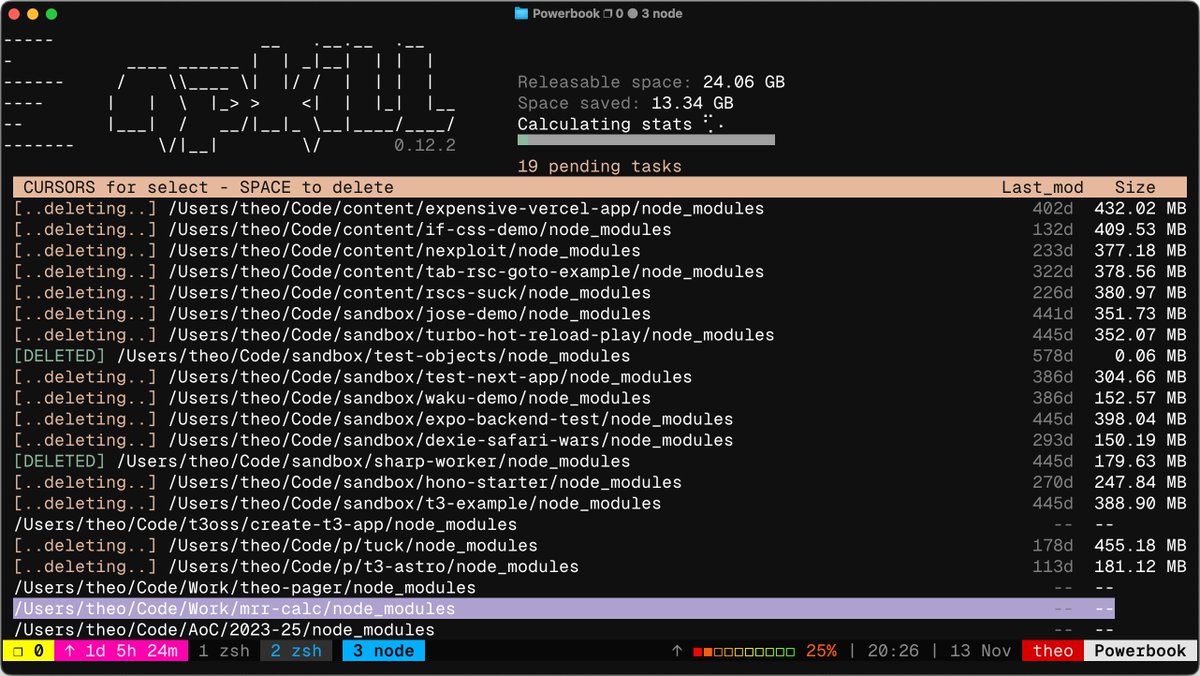Select the hono-starter/node_modules row
The width and height of the screenshot is (1200, 676).
point(600,482)
